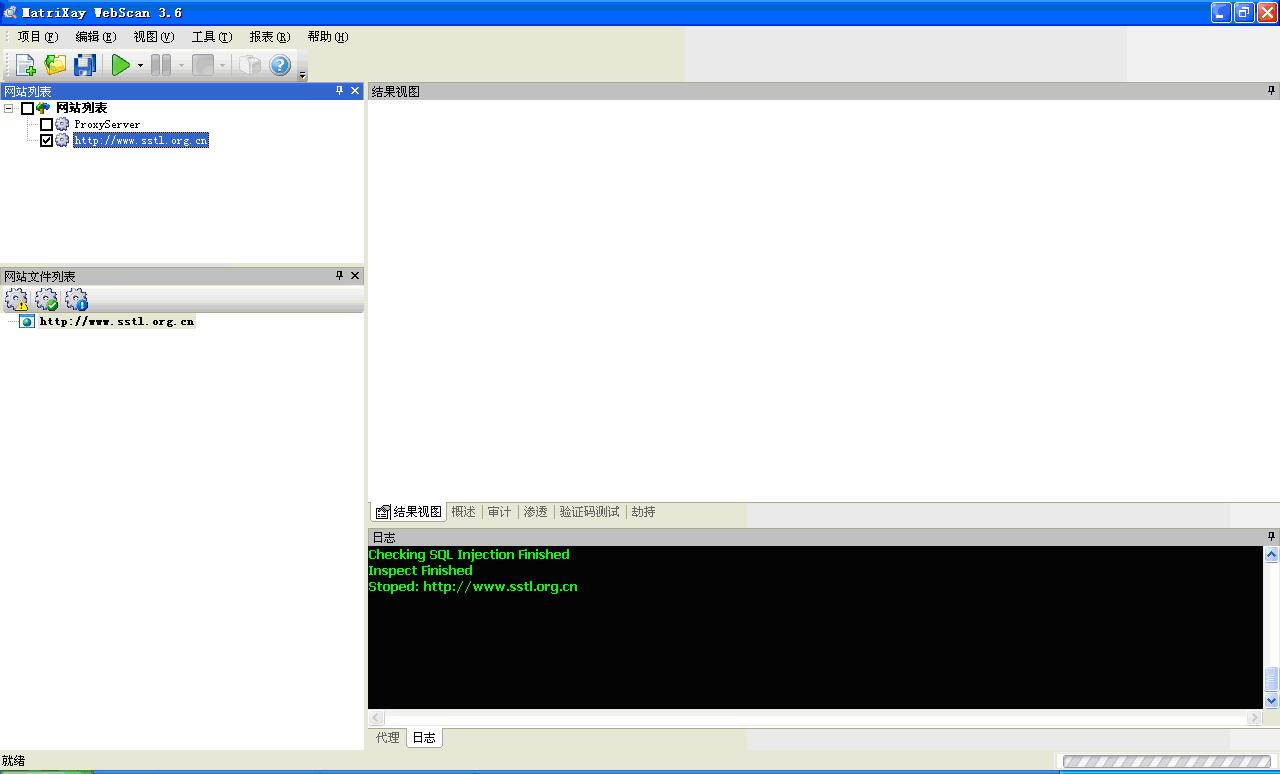
Task: Click the 'Stoped: http://www.sstl.org.cn' log line
Action: [x=473, y=586]
